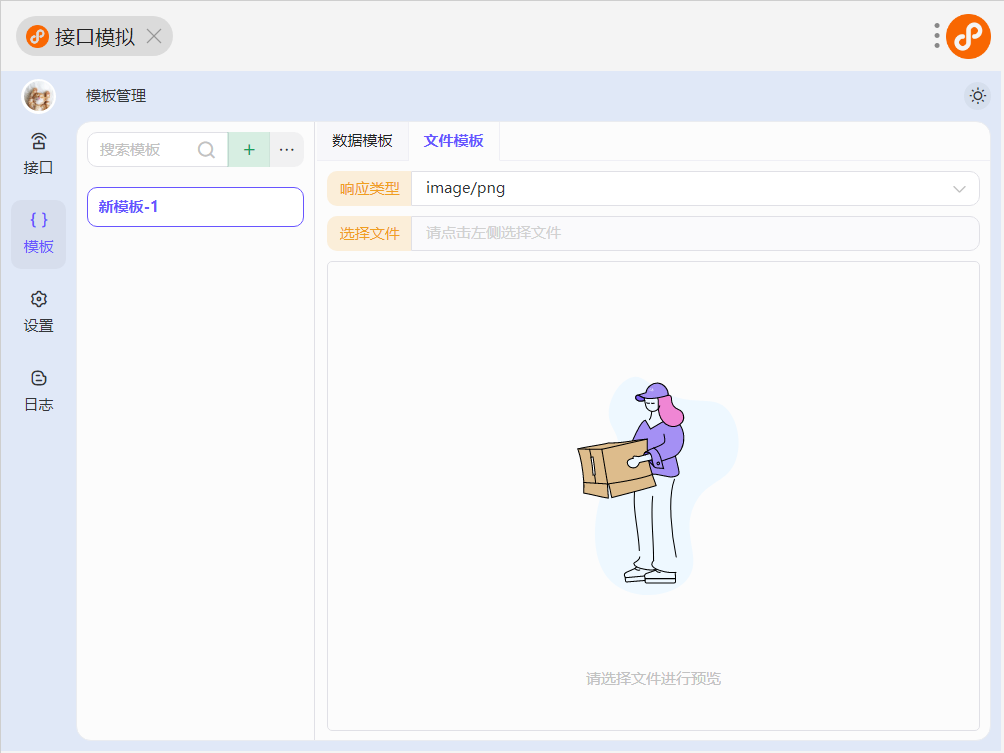
Task: Click the 请点击左侧选择文件 file field
Action: coord(695,234)
